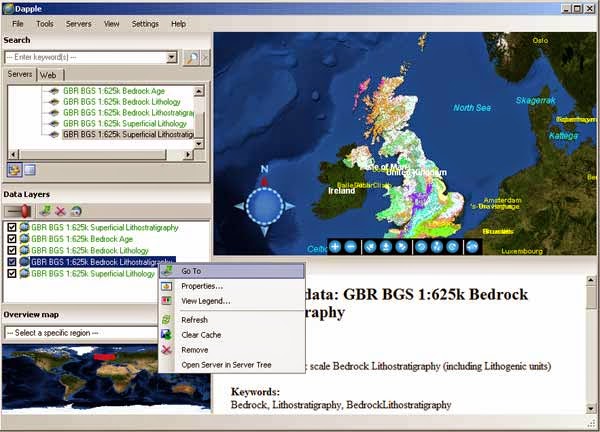Switch to the Servers tab
Screen dimensions: 600x432
(x=20, y=74)
